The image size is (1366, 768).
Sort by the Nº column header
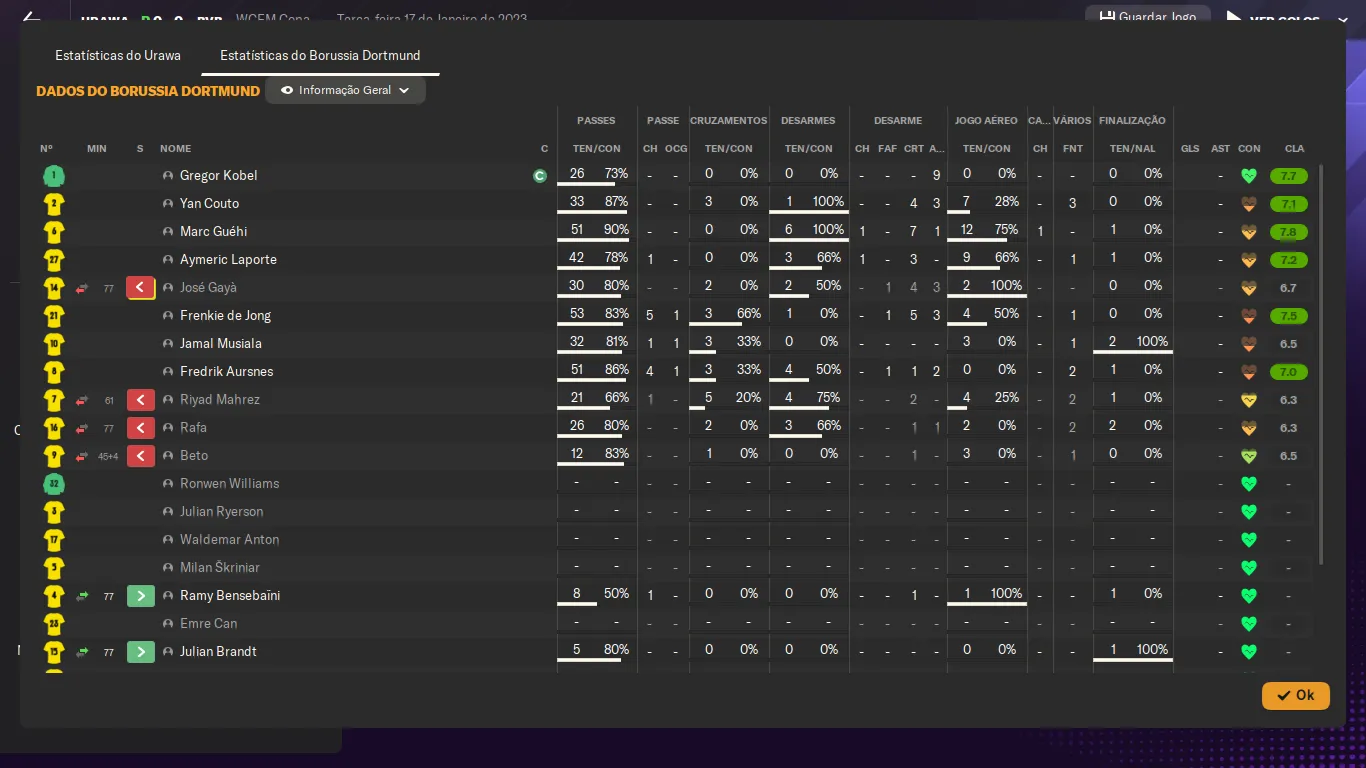[46, 149]
